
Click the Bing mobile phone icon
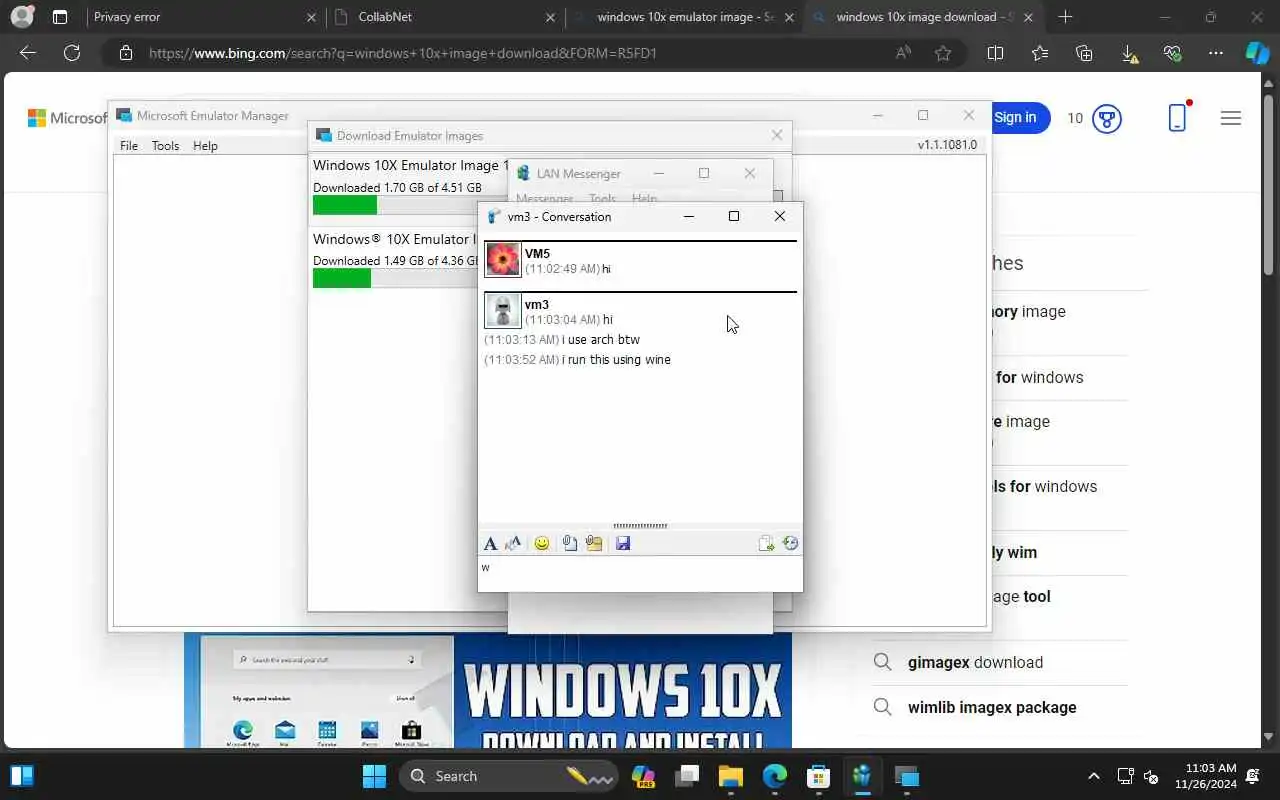(x=1178, y=117)
